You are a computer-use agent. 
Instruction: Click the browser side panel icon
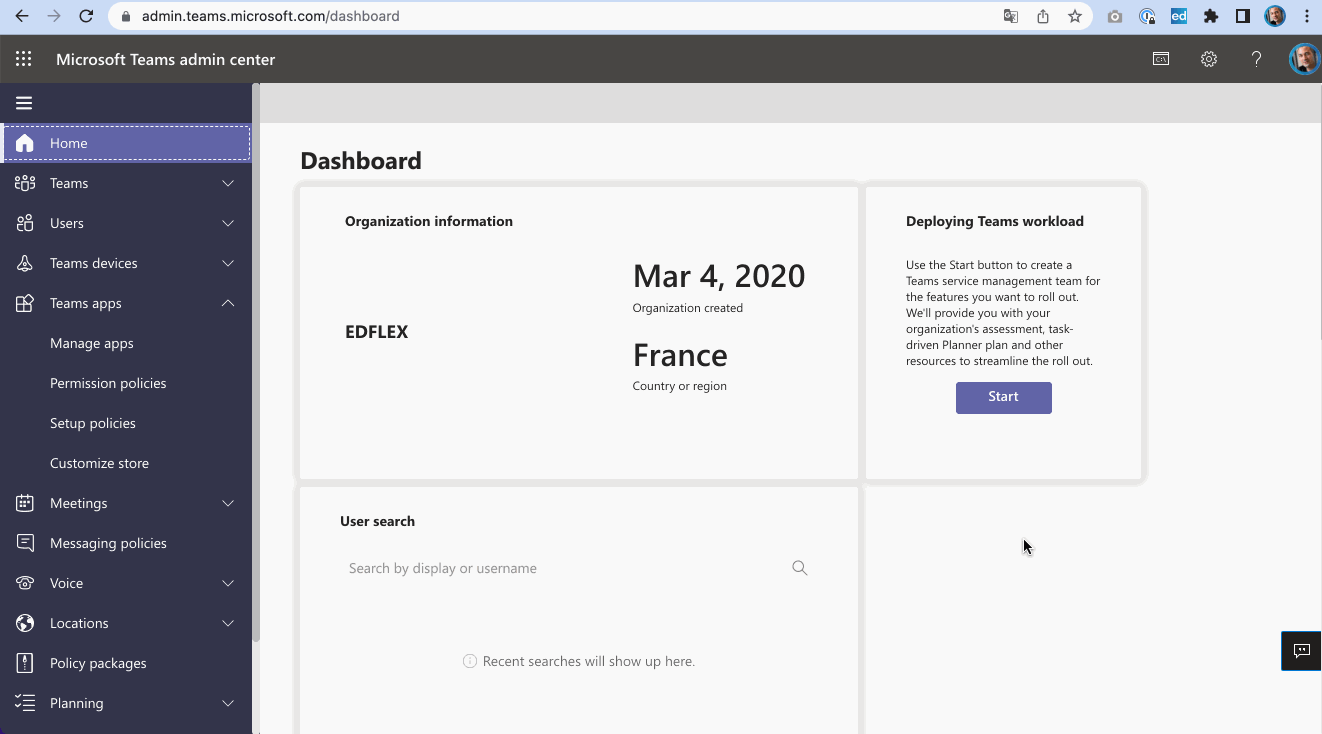point(1243,16)
